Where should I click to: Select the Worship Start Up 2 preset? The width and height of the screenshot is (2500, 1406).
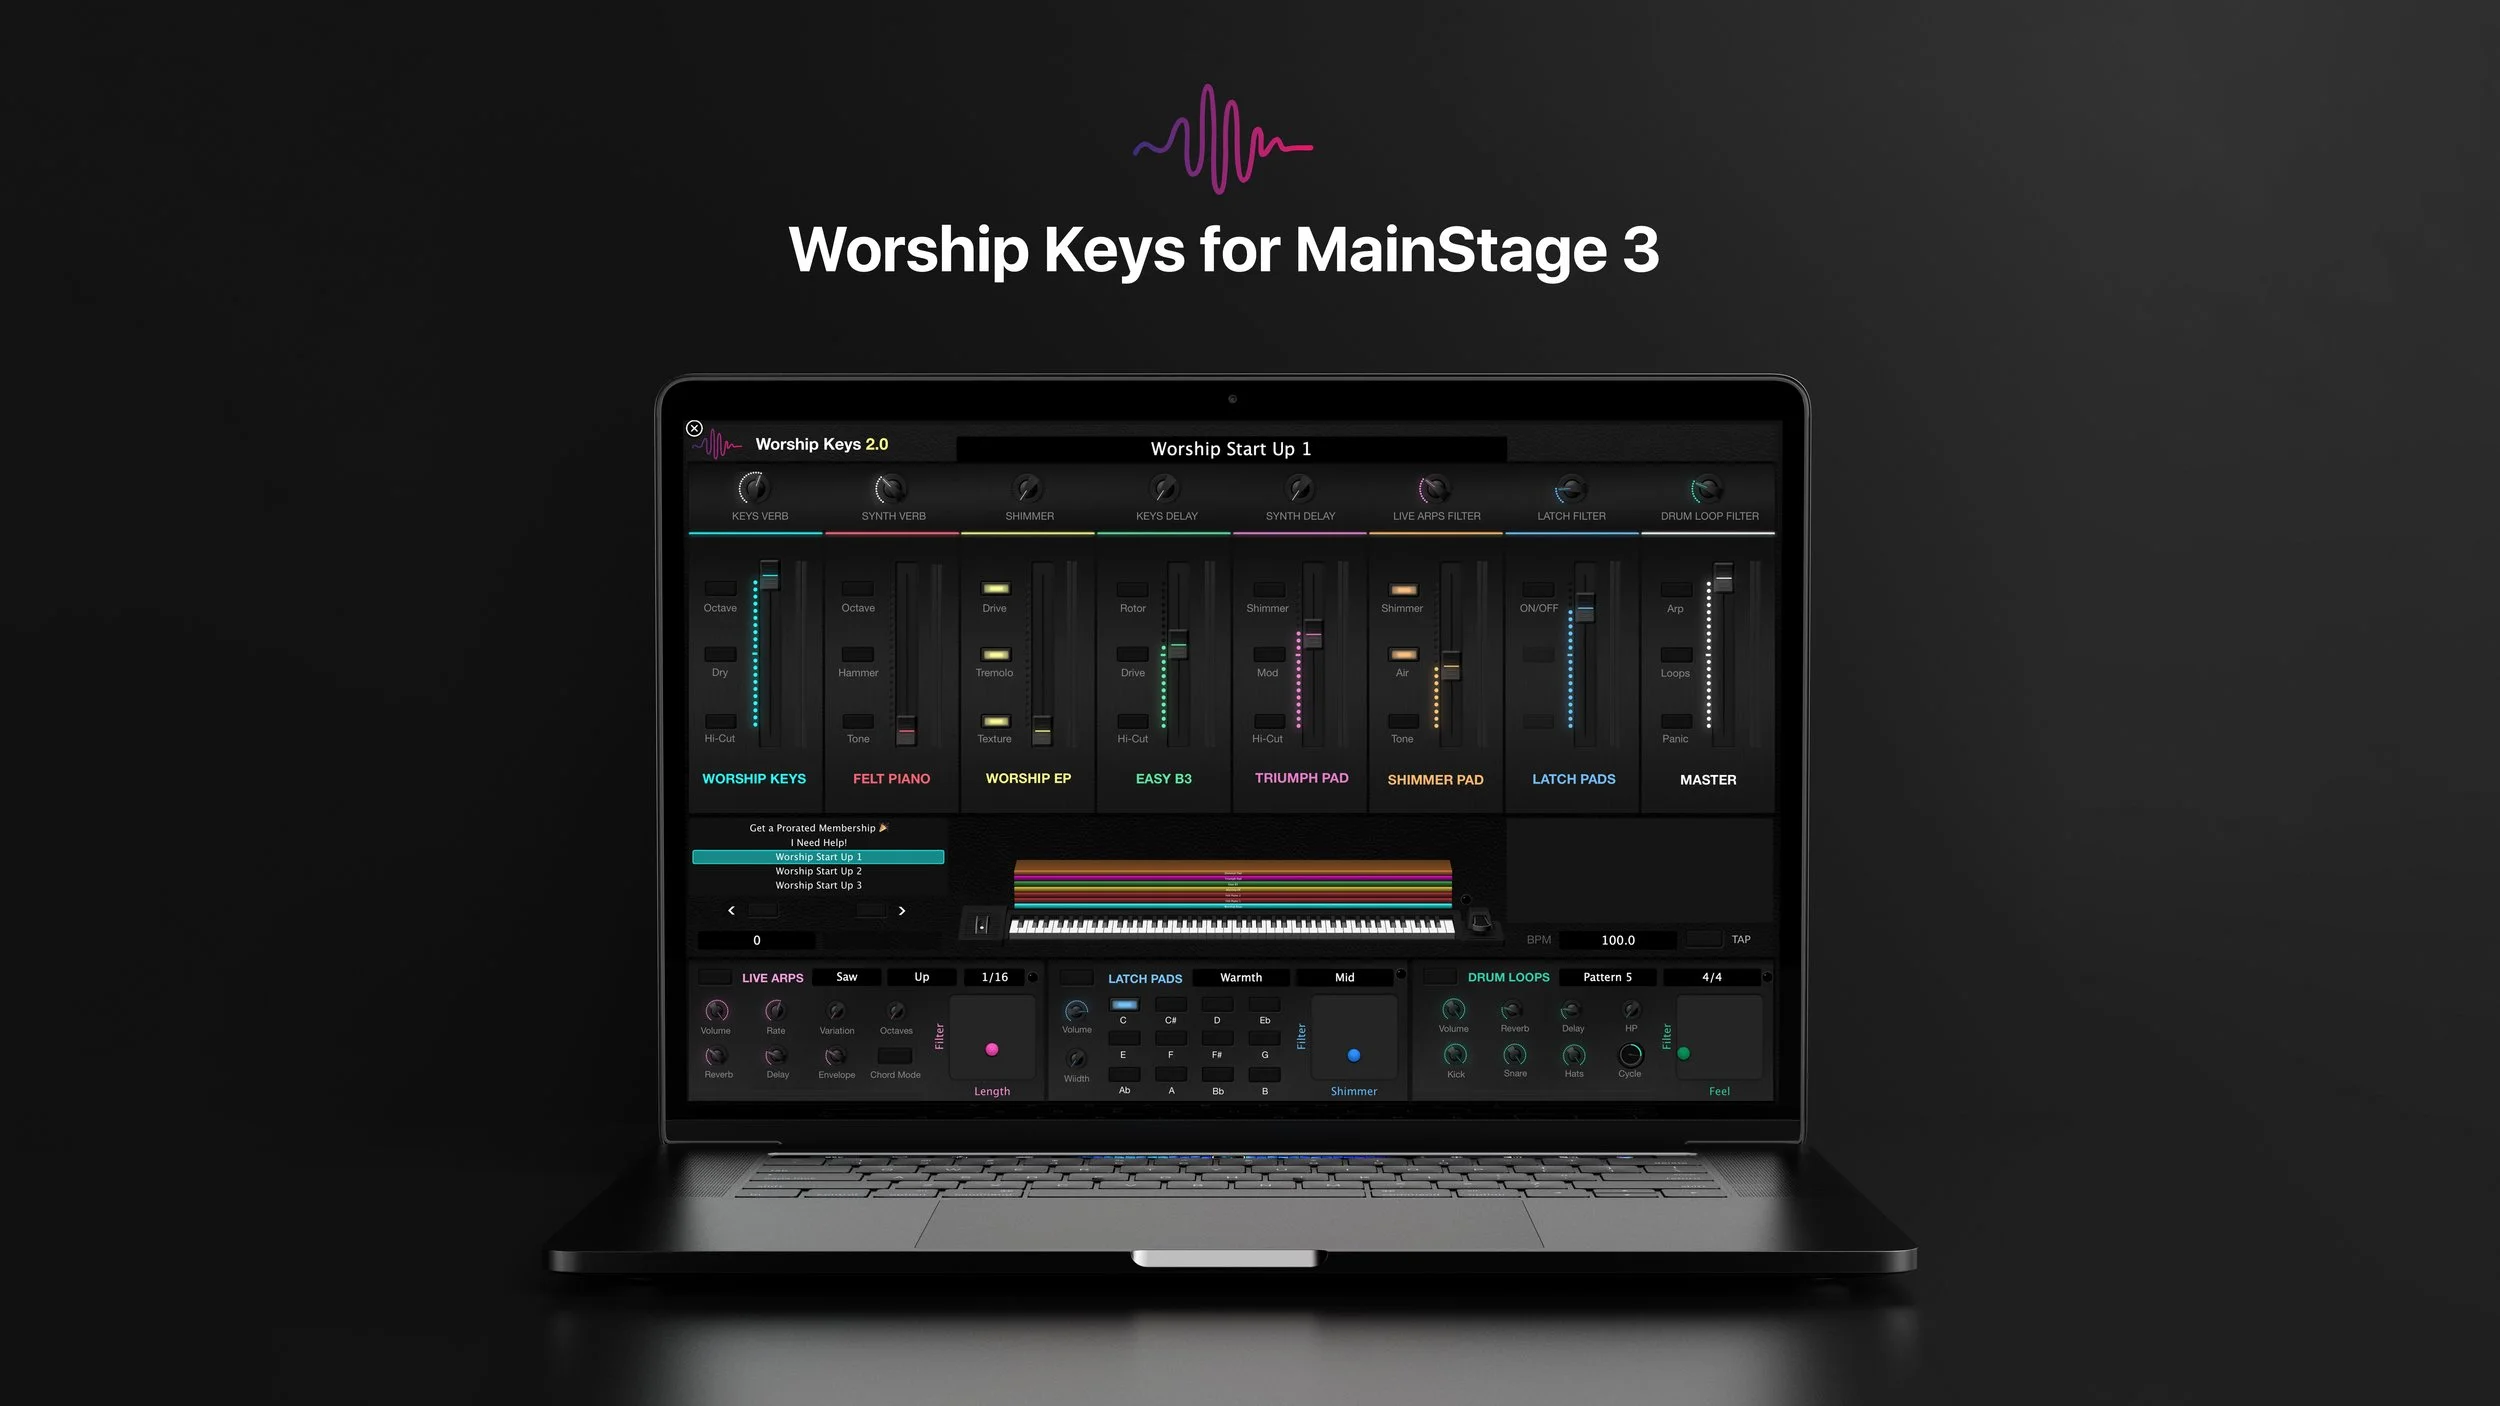click(x=820, y=871)
